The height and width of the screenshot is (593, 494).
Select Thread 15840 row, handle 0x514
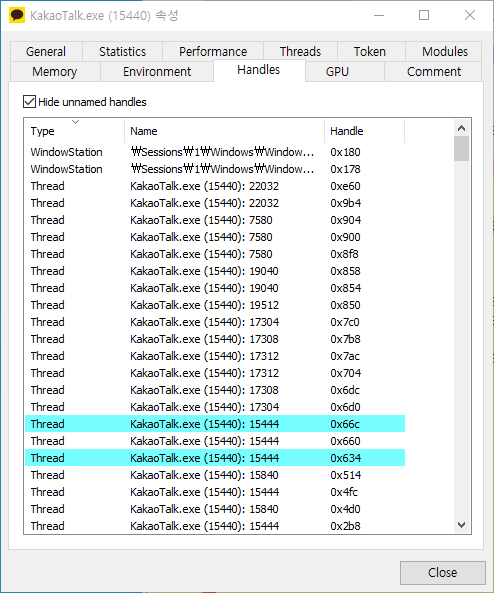click(215, 475)
